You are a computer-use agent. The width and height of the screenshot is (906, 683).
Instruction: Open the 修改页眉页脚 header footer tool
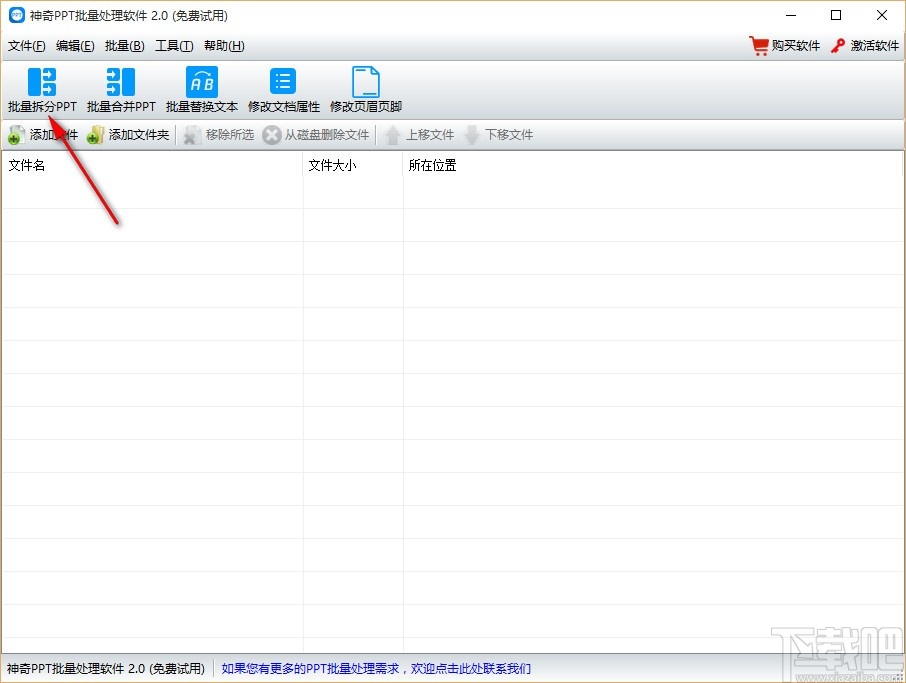point(366,90)
